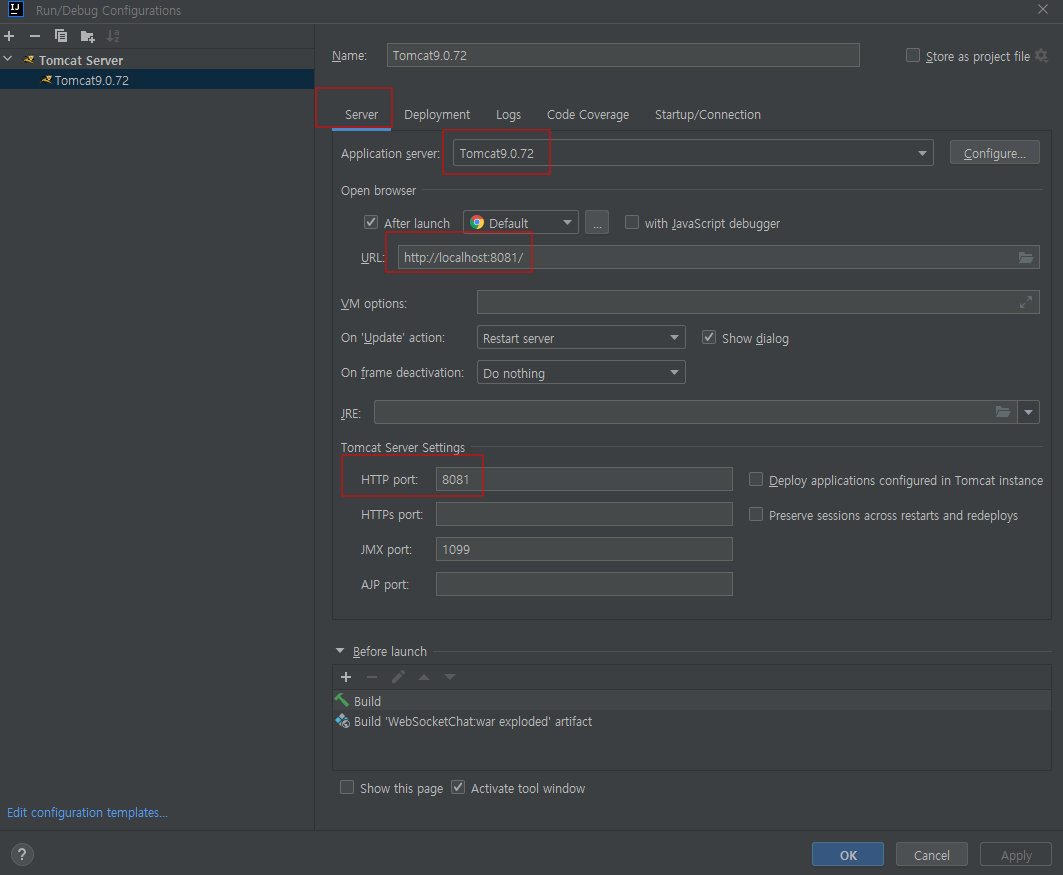This screenshot has height=875, width=1063.
Task: Click the AJP port field
Action: [584, 584]
